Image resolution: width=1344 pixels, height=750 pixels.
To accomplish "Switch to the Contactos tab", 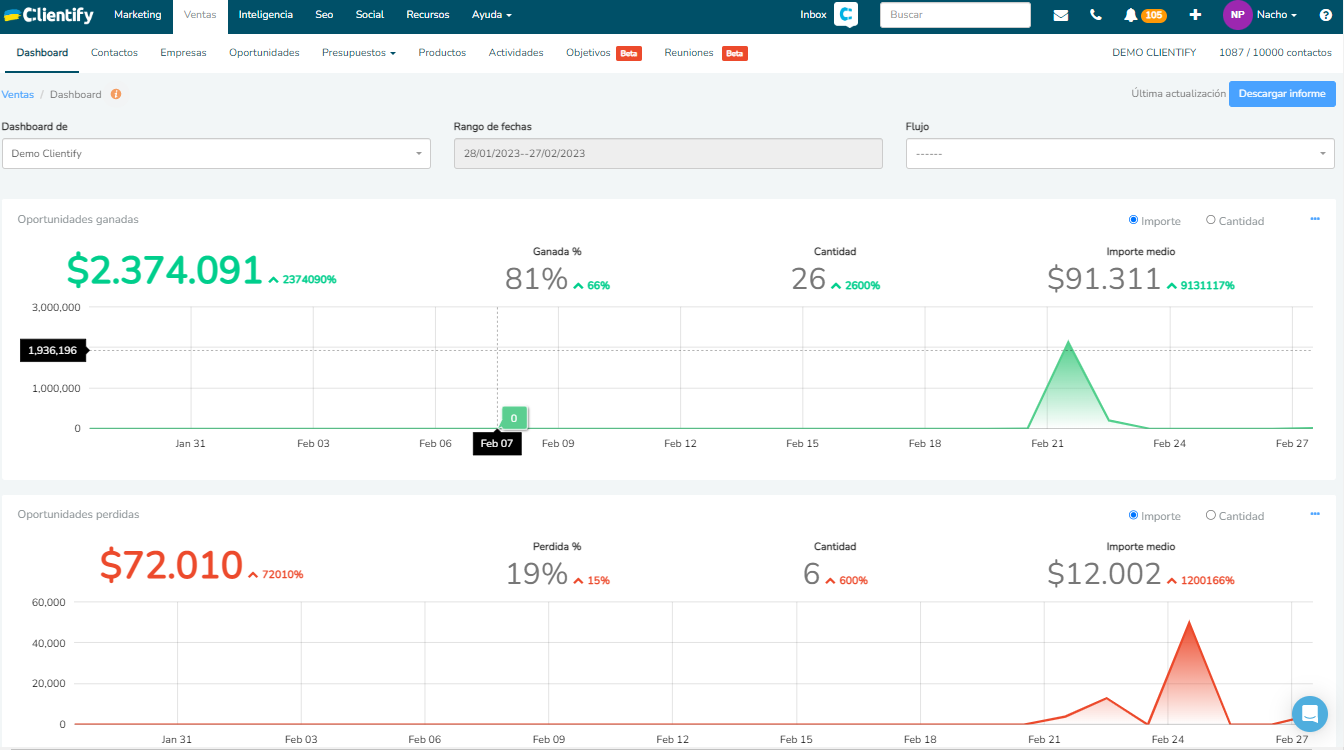I will (114, 53).
